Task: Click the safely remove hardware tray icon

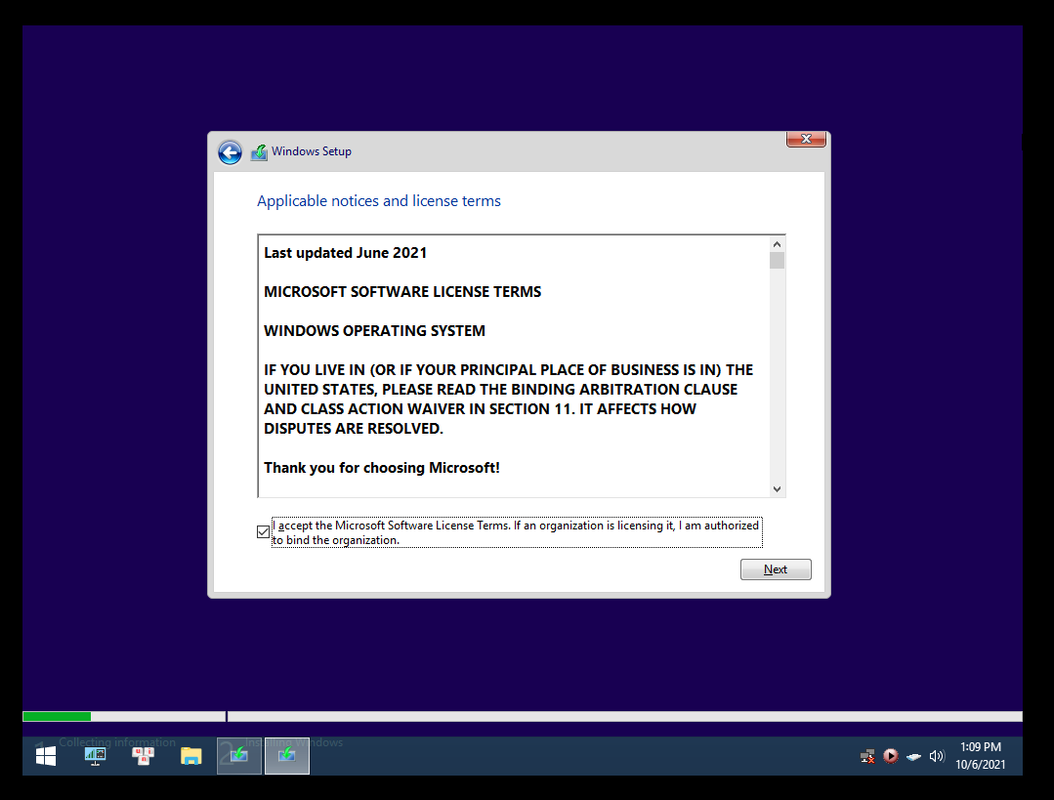Action: [x=914, y=757]
